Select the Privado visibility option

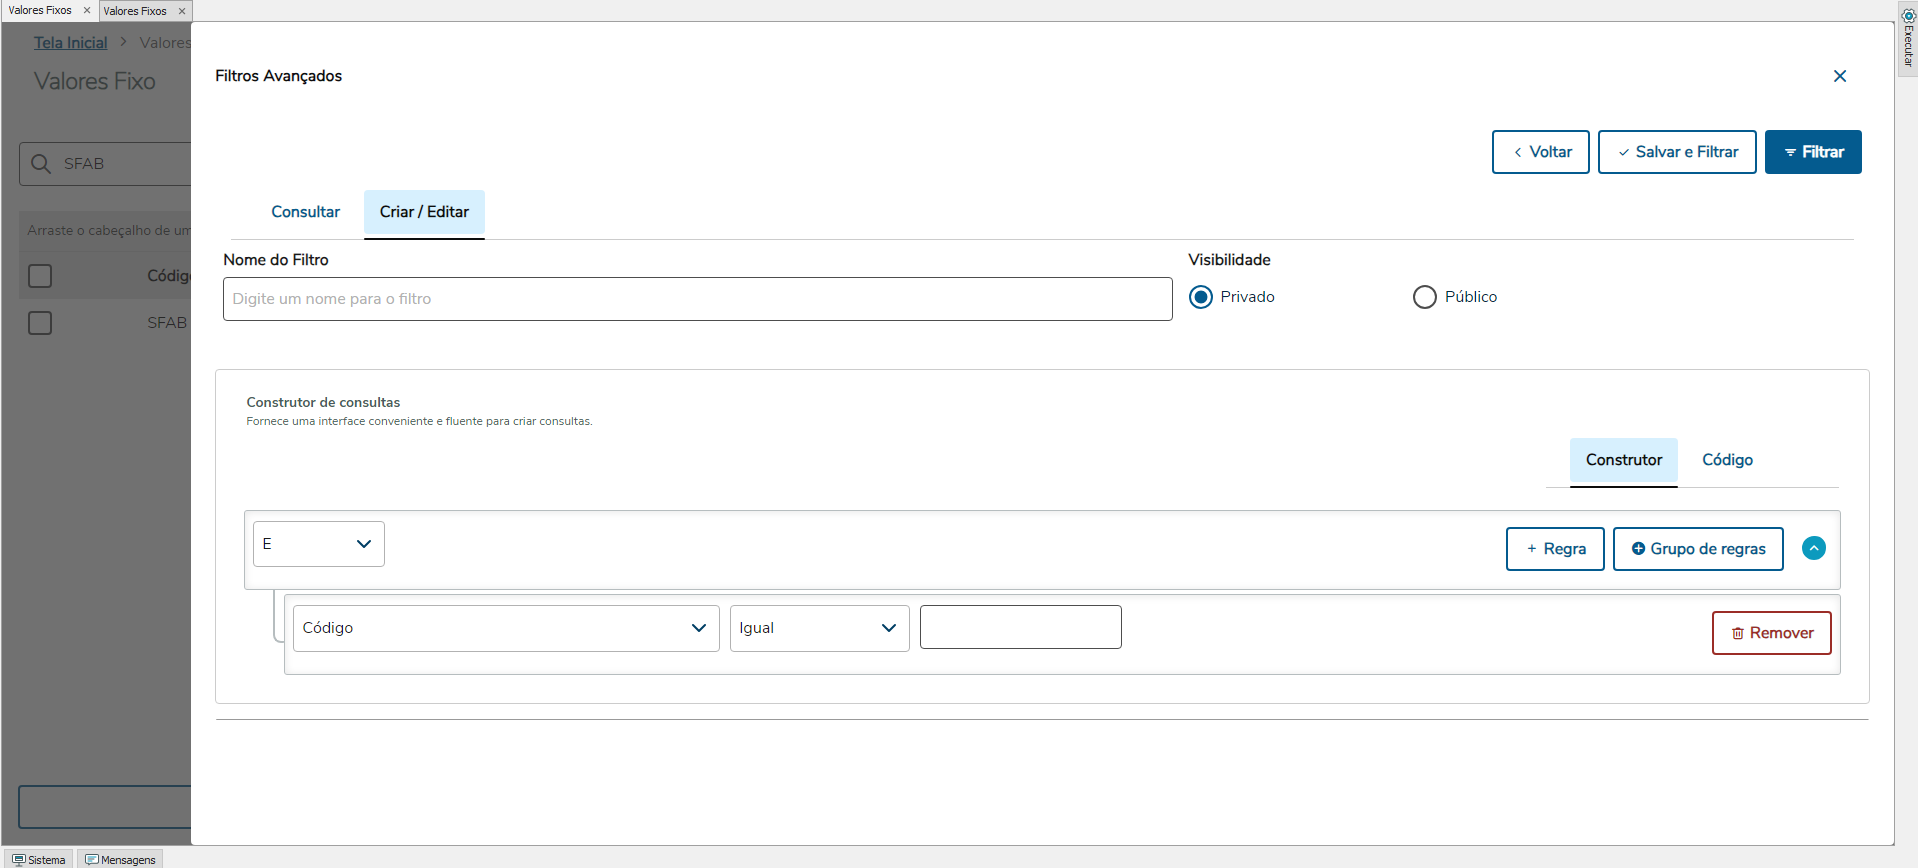tap(1201, 297)
